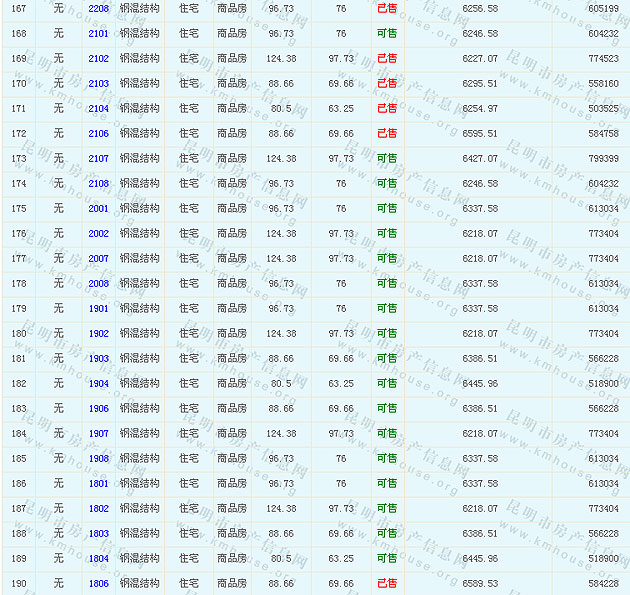Click room 2106 link
Image resolution: width=630 pixels, height=595 pixels.
[98, 133]
